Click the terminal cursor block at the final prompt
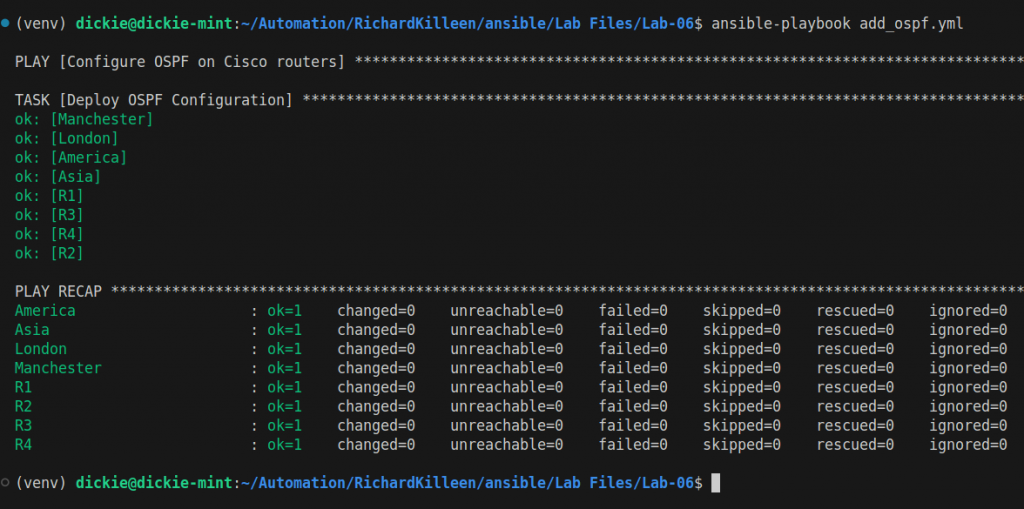 point(714,483)
